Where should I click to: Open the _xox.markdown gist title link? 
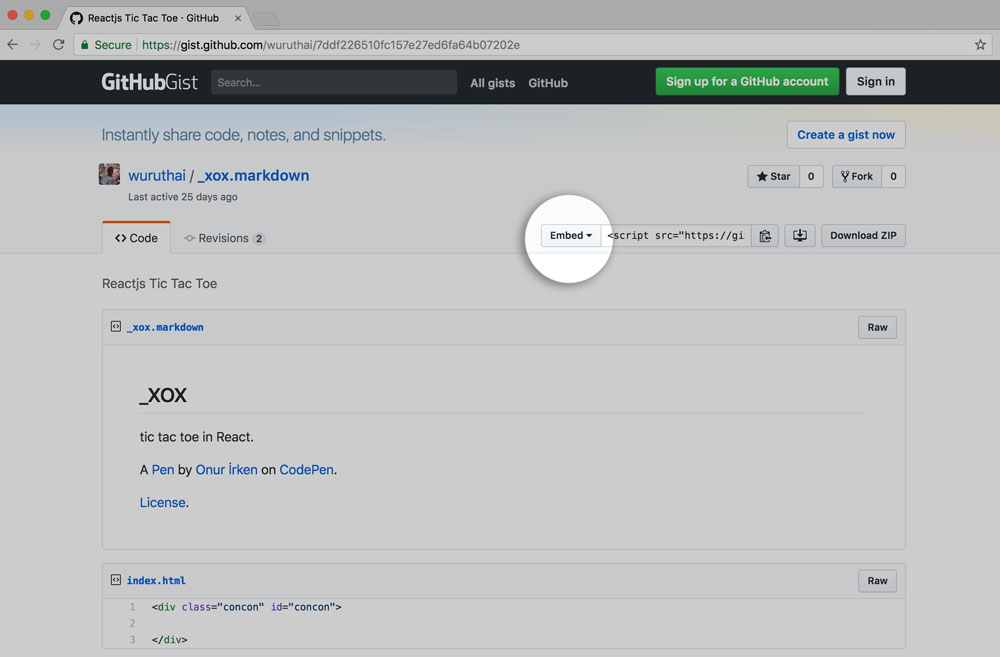[253, 175]
